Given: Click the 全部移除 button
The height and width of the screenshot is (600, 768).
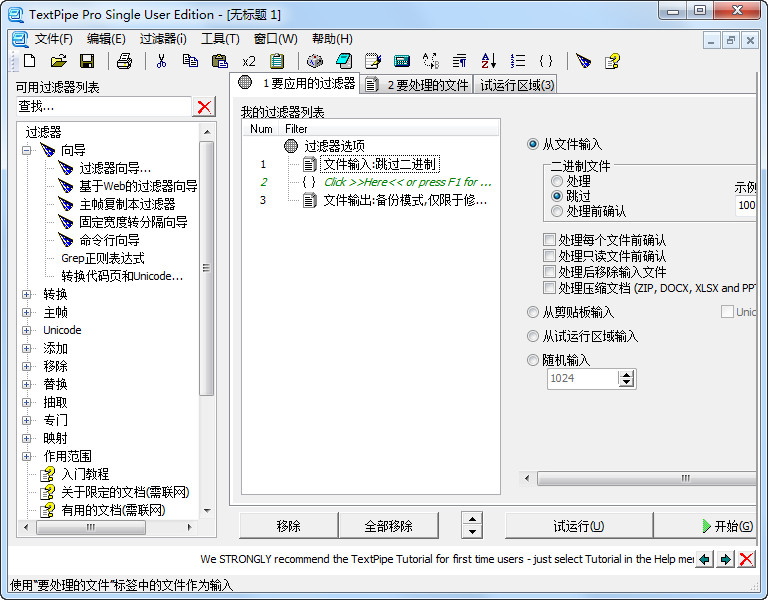Looking at the screenshot, I should 388,526.
